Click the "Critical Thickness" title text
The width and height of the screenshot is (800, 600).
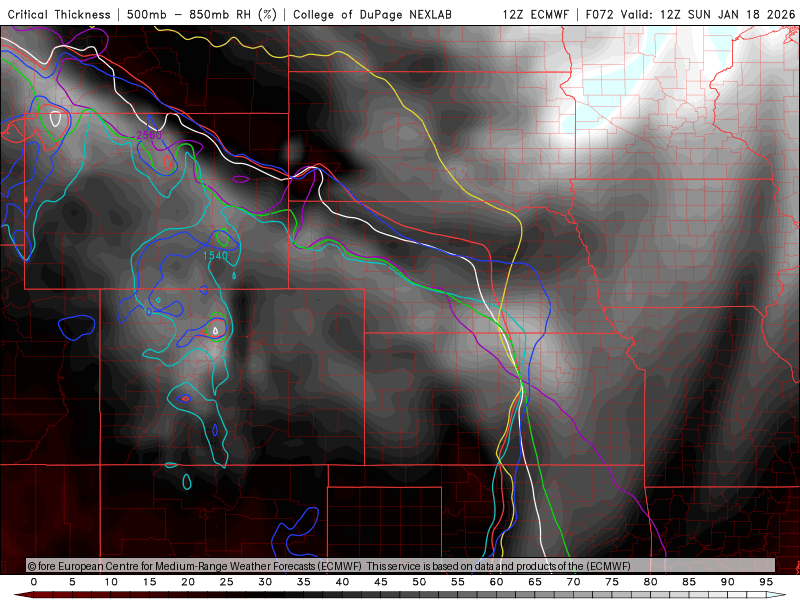pyautogui.click(x=59, y=15)
